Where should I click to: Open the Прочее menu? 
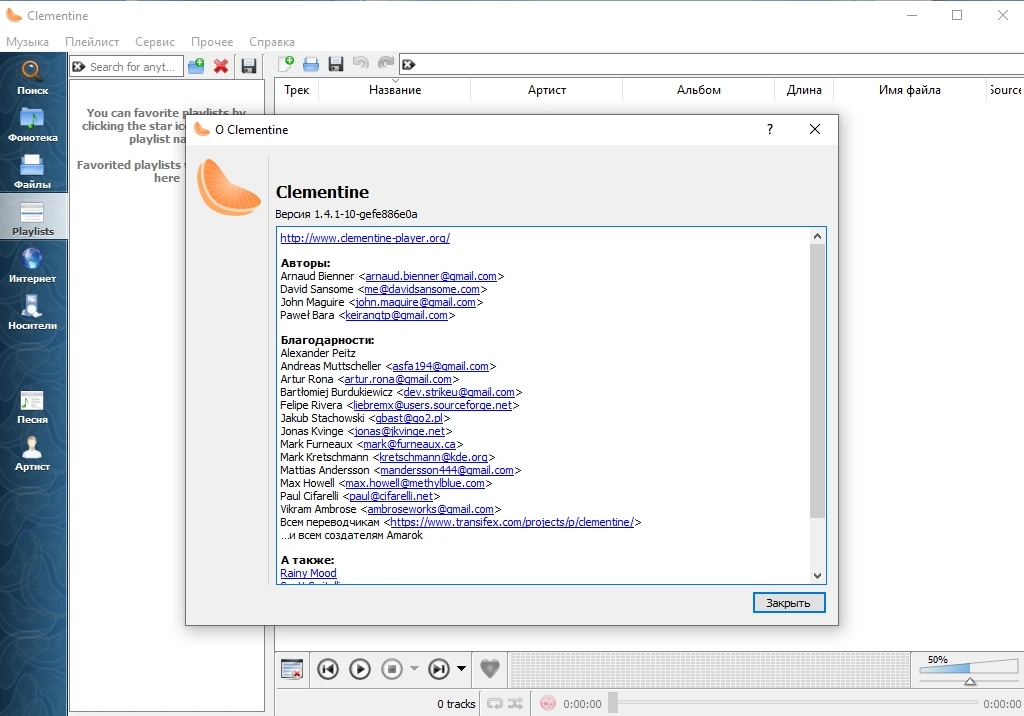(212, 42)
